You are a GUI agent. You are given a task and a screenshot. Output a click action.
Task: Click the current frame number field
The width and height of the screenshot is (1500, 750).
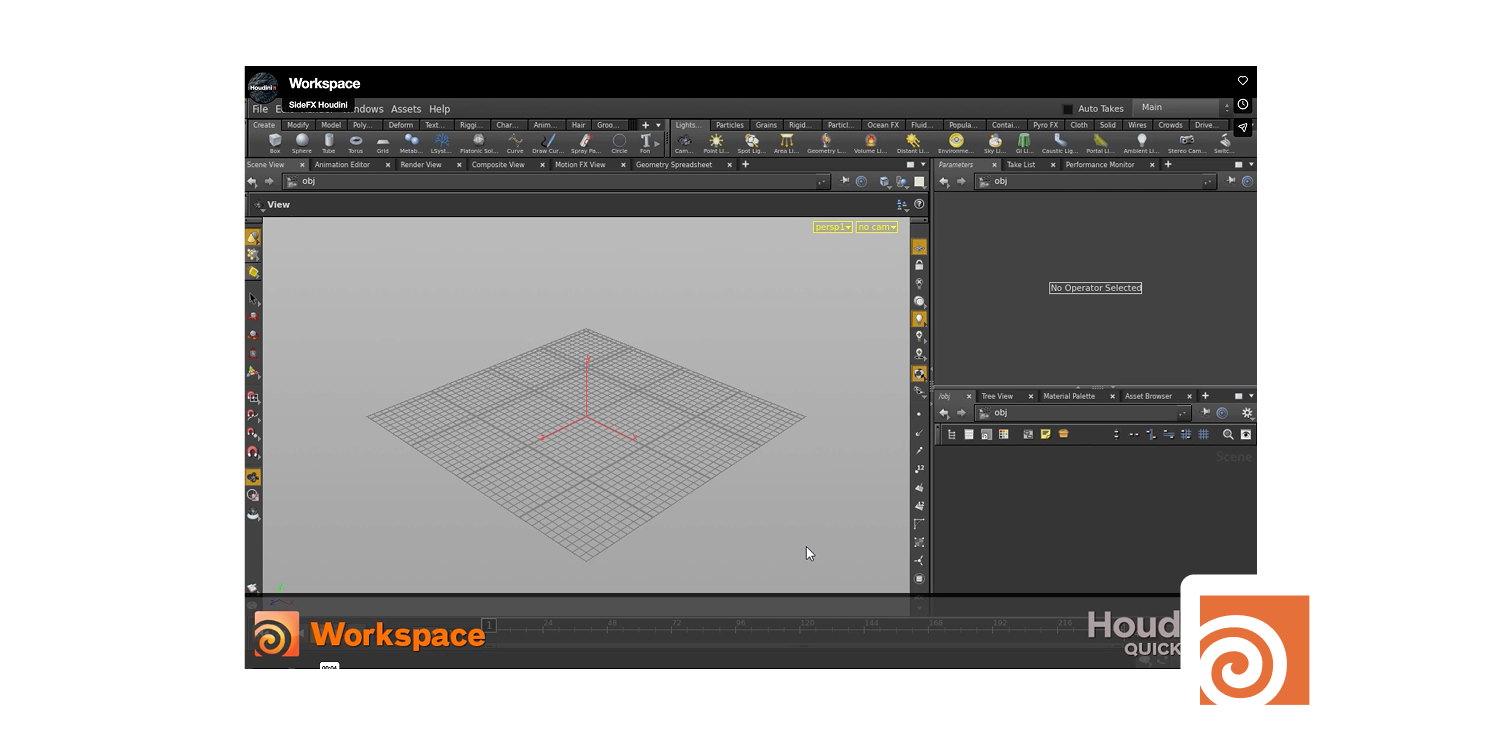(x=489, y=625)
